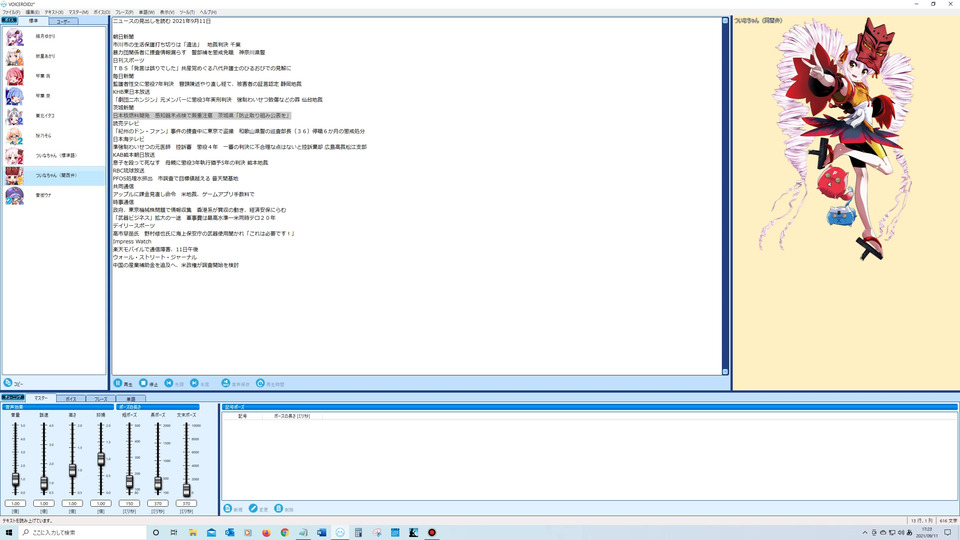Click the 停止 (stop) button
Viewport: 960px width, 540px height.
[x=148, y=384]
